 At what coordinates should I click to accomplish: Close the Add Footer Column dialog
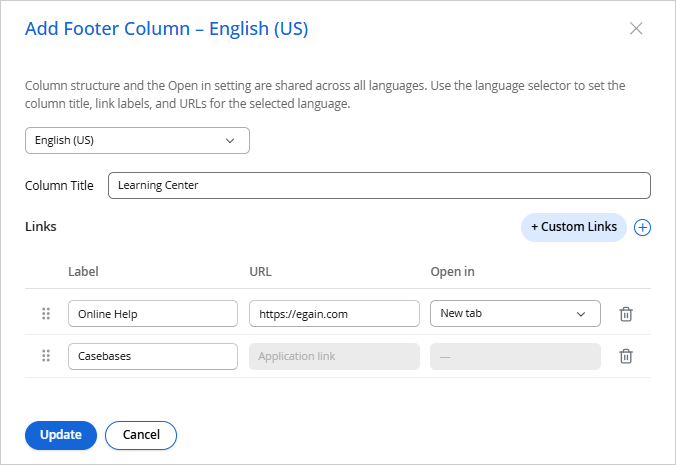coord(636,28)
